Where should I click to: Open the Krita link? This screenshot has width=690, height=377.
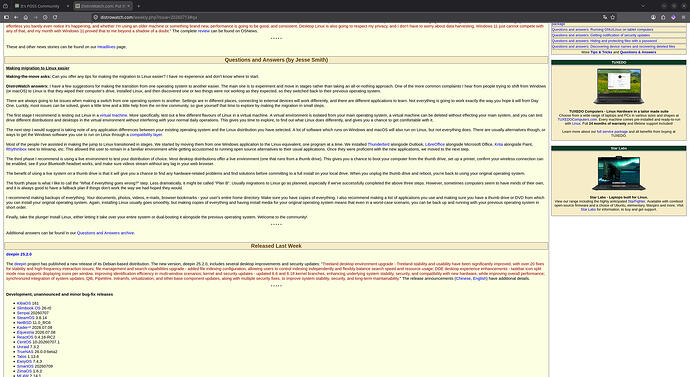pyautogui.click(x=499, y=144)
